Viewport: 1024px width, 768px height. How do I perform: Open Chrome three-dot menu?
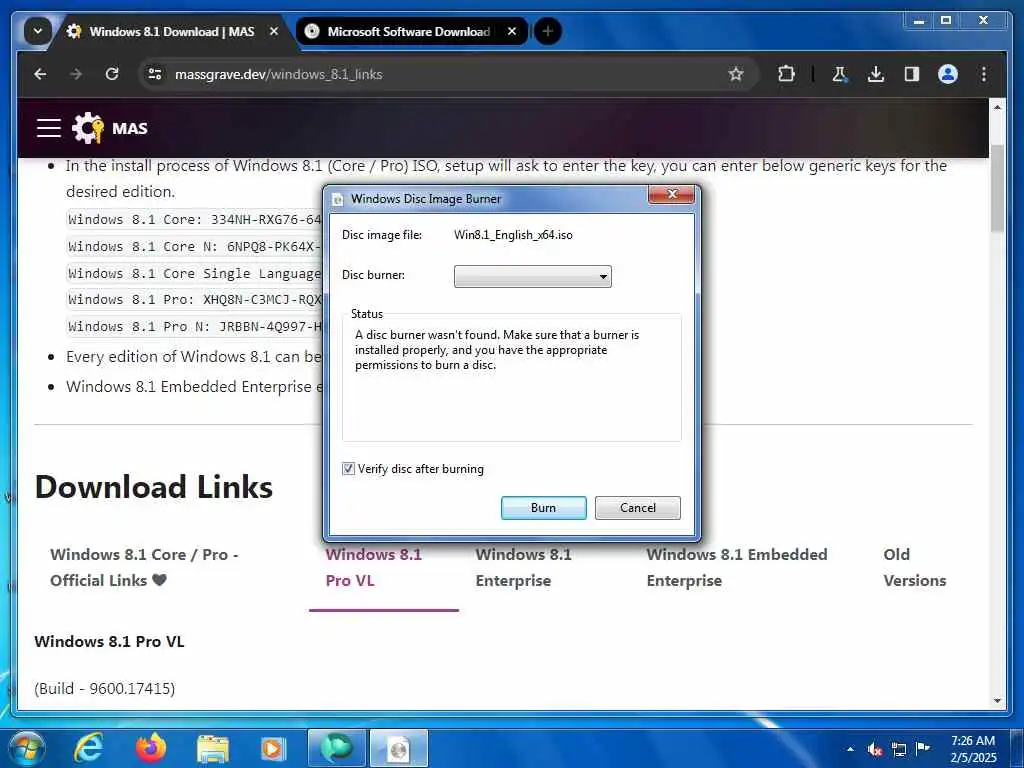984,74
